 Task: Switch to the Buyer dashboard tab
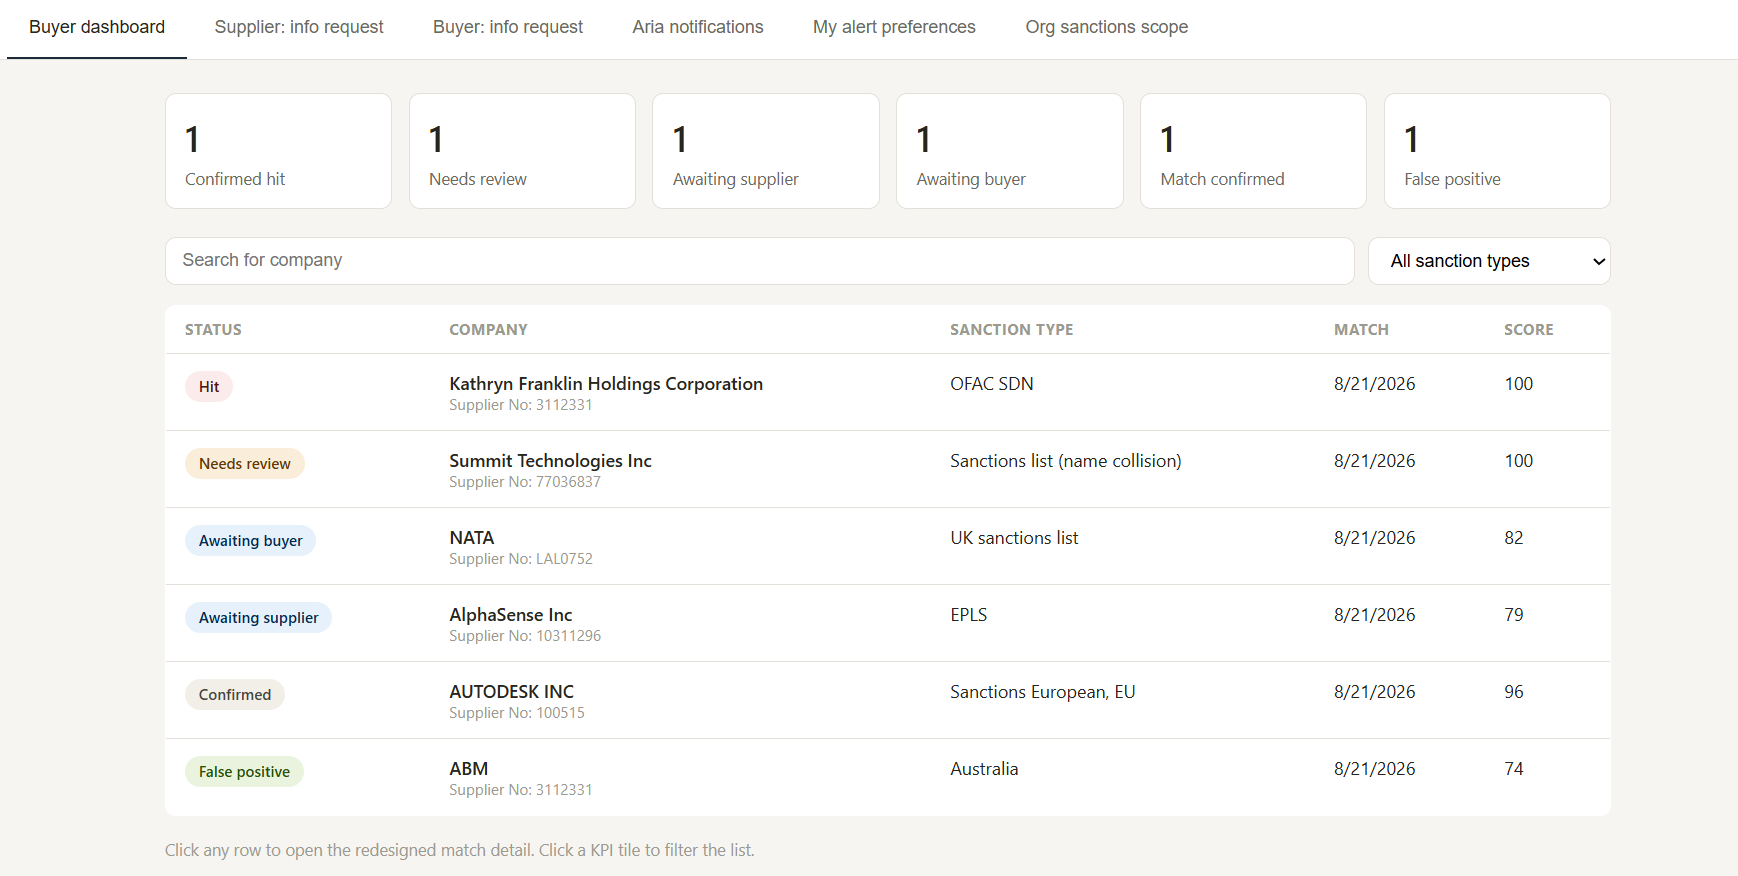(x=97, y=28)
